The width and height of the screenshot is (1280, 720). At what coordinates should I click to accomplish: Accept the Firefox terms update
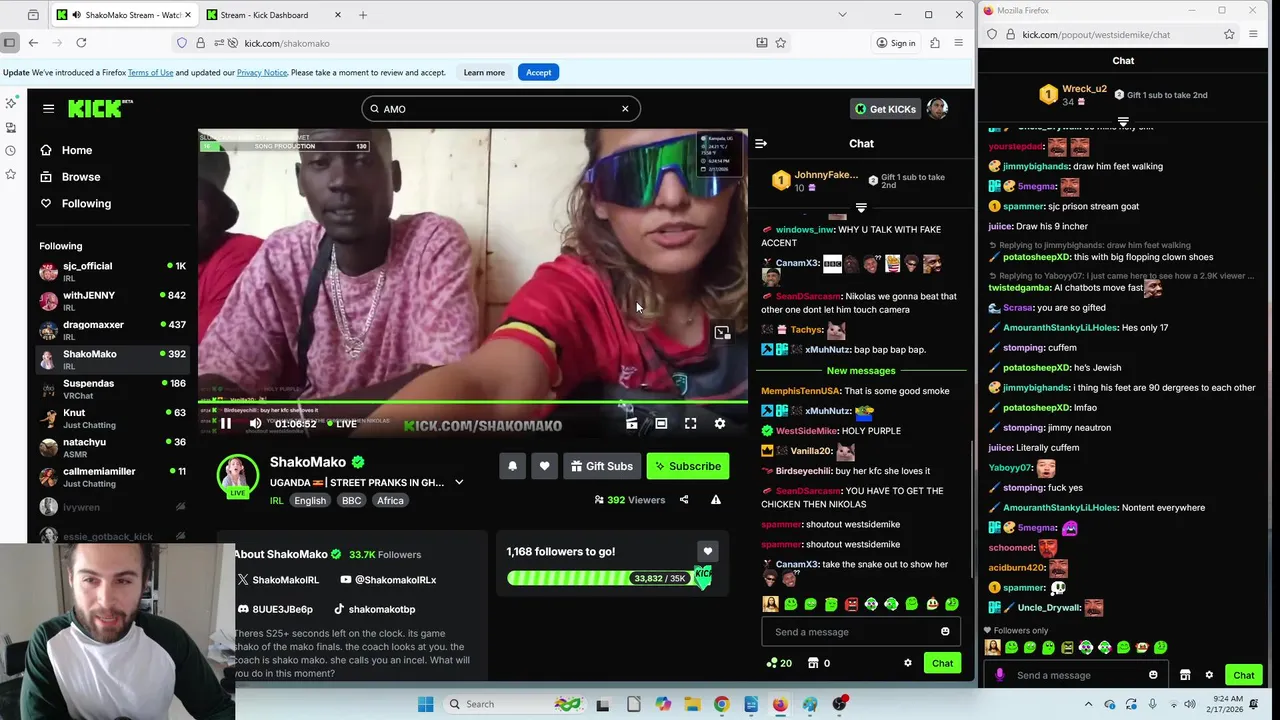pyautogui.click(x=538, y=72)
